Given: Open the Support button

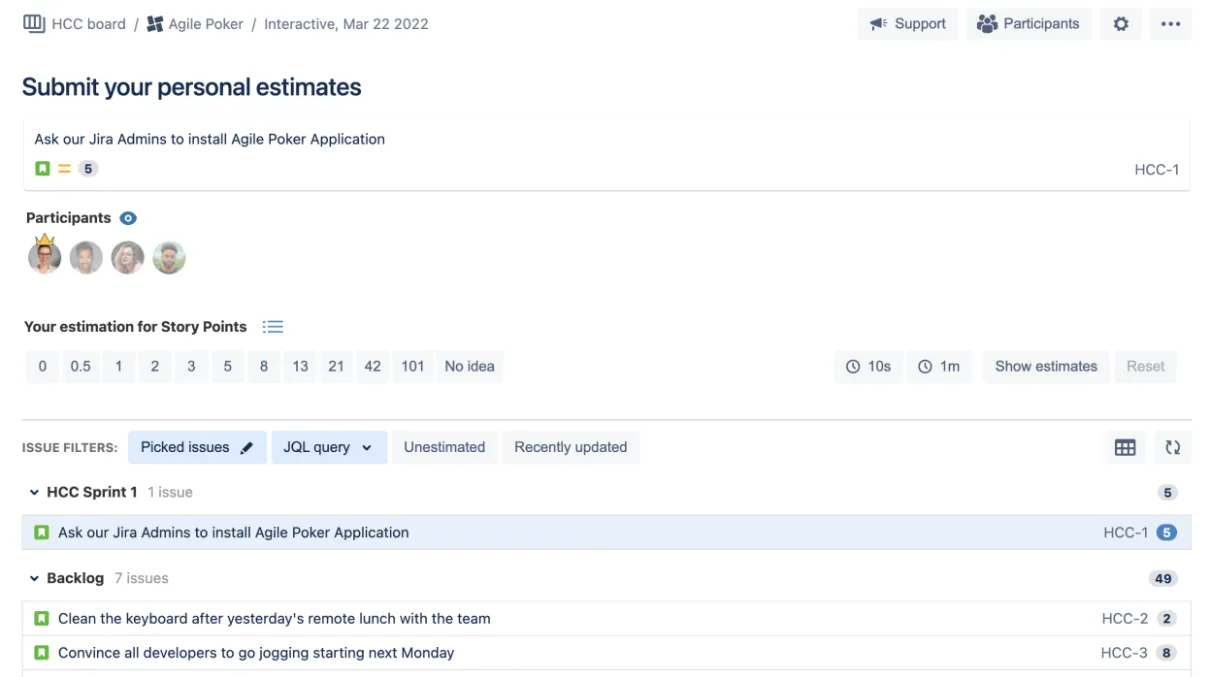Looking at the screenshot, I should [908, 24].
